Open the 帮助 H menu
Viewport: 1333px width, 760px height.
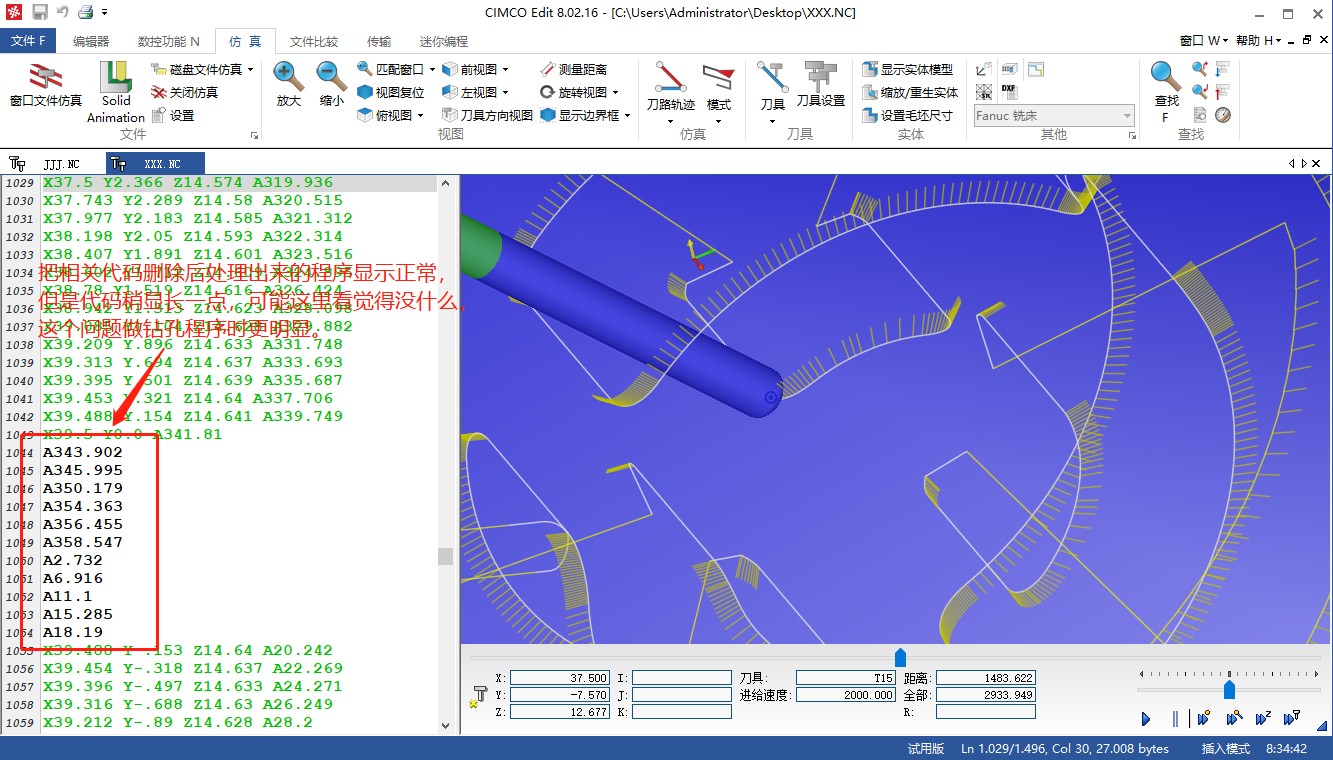pyautogui.click(x=1259, y=41)
